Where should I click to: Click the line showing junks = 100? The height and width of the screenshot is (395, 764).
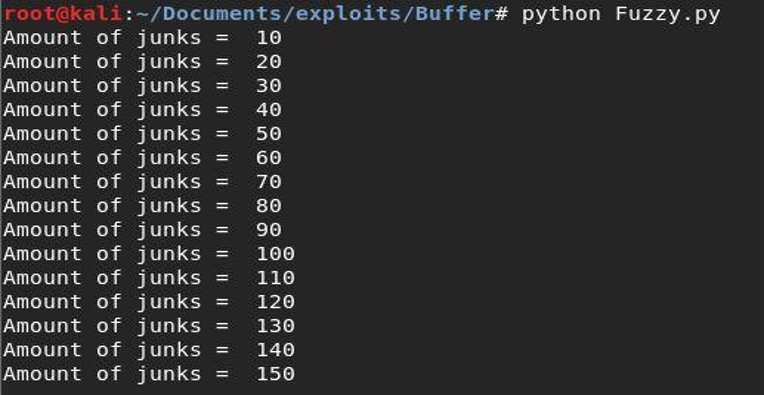(149, 254)
